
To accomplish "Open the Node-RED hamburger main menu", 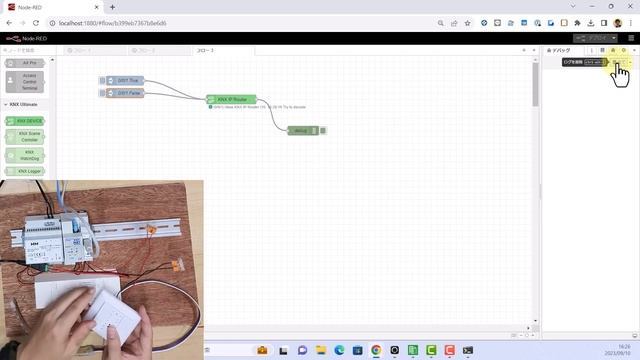I will click(x=631, y=38).
